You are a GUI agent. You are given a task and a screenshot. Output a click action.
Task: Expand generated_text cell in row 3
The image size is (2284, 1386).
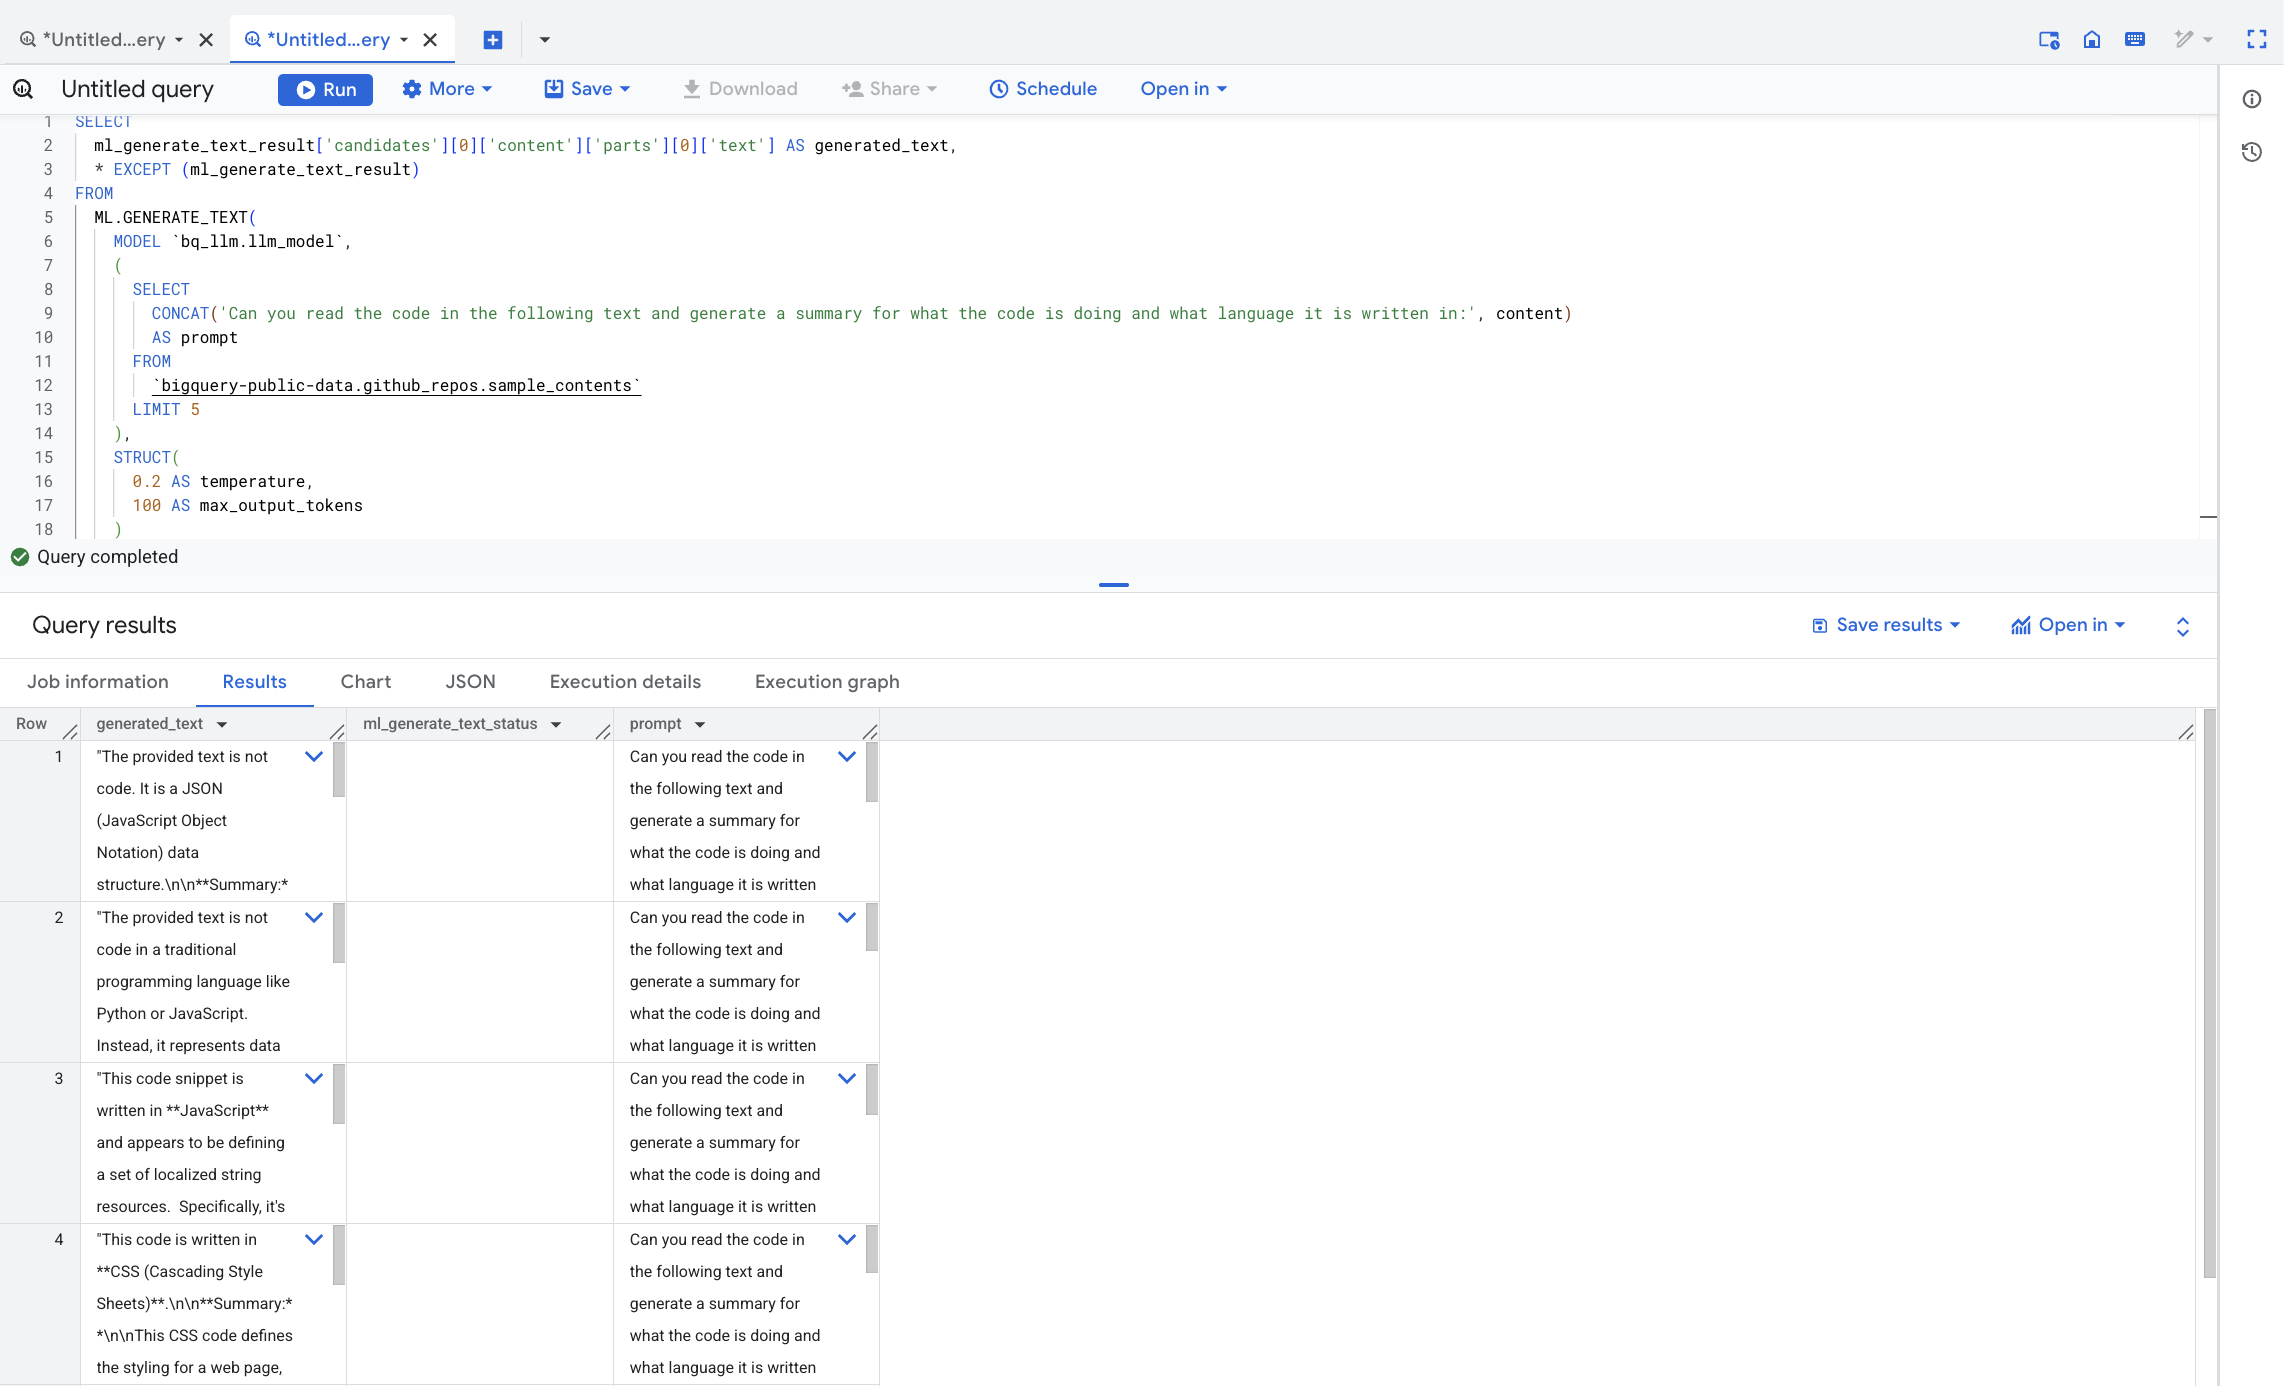pyautogui.click(x=314, y=1079)
